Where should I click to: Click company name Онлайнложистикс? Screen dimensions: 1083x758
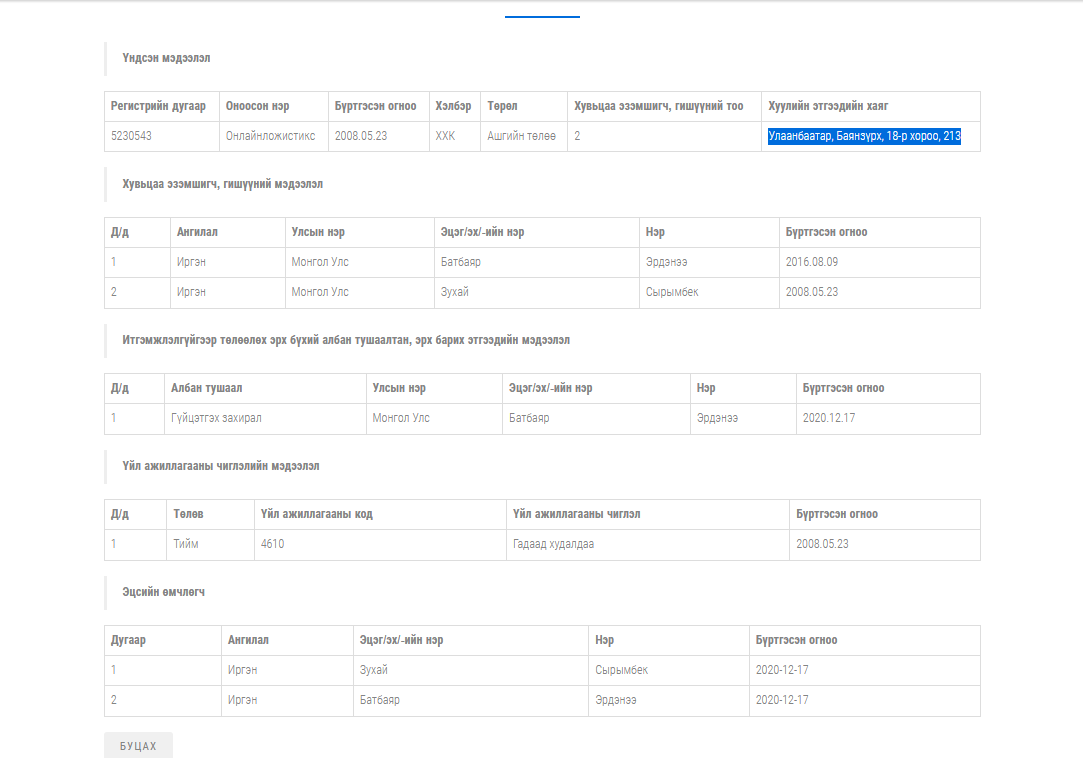(x=270, y=136)
